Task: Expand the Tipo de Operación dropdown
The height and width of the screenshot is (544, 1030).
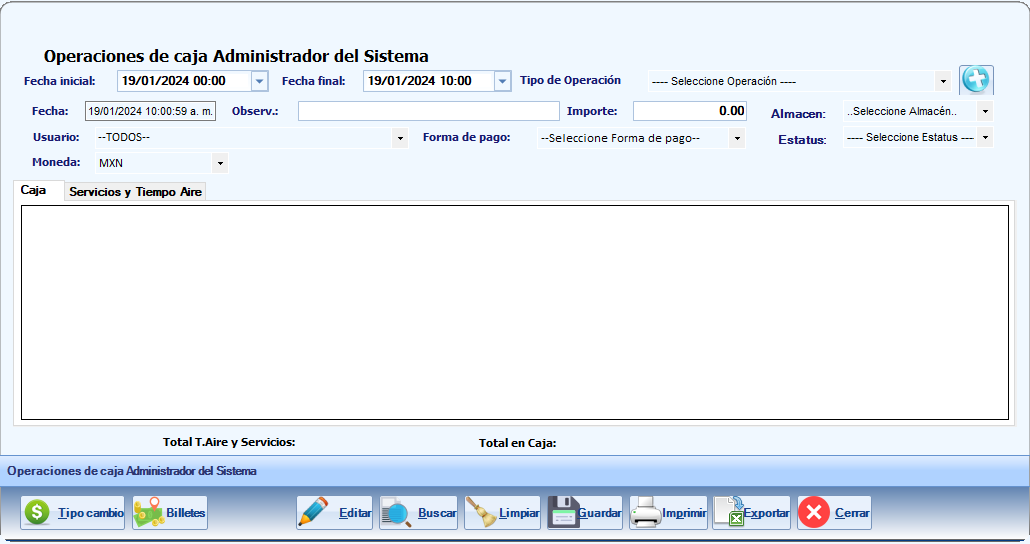Action: pyautogui.click(x=943, y=81)
